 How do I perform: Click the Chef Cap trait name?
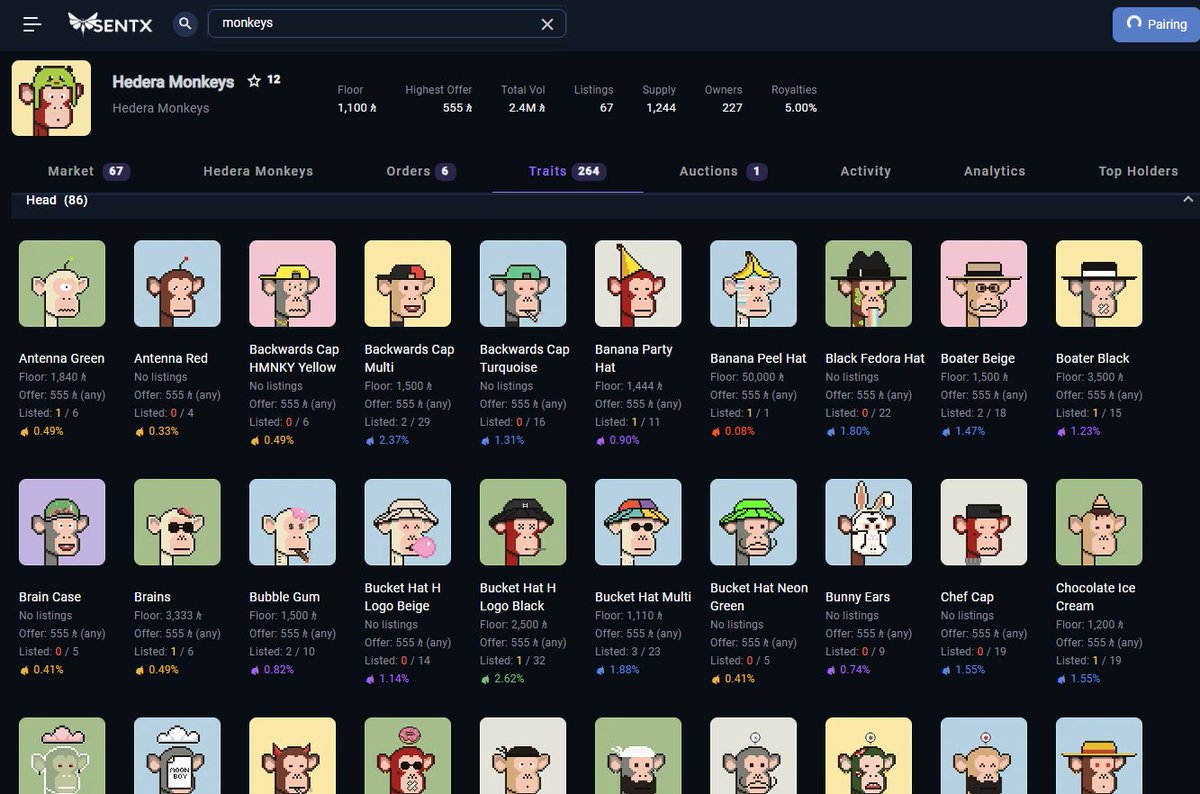point(967,597)
